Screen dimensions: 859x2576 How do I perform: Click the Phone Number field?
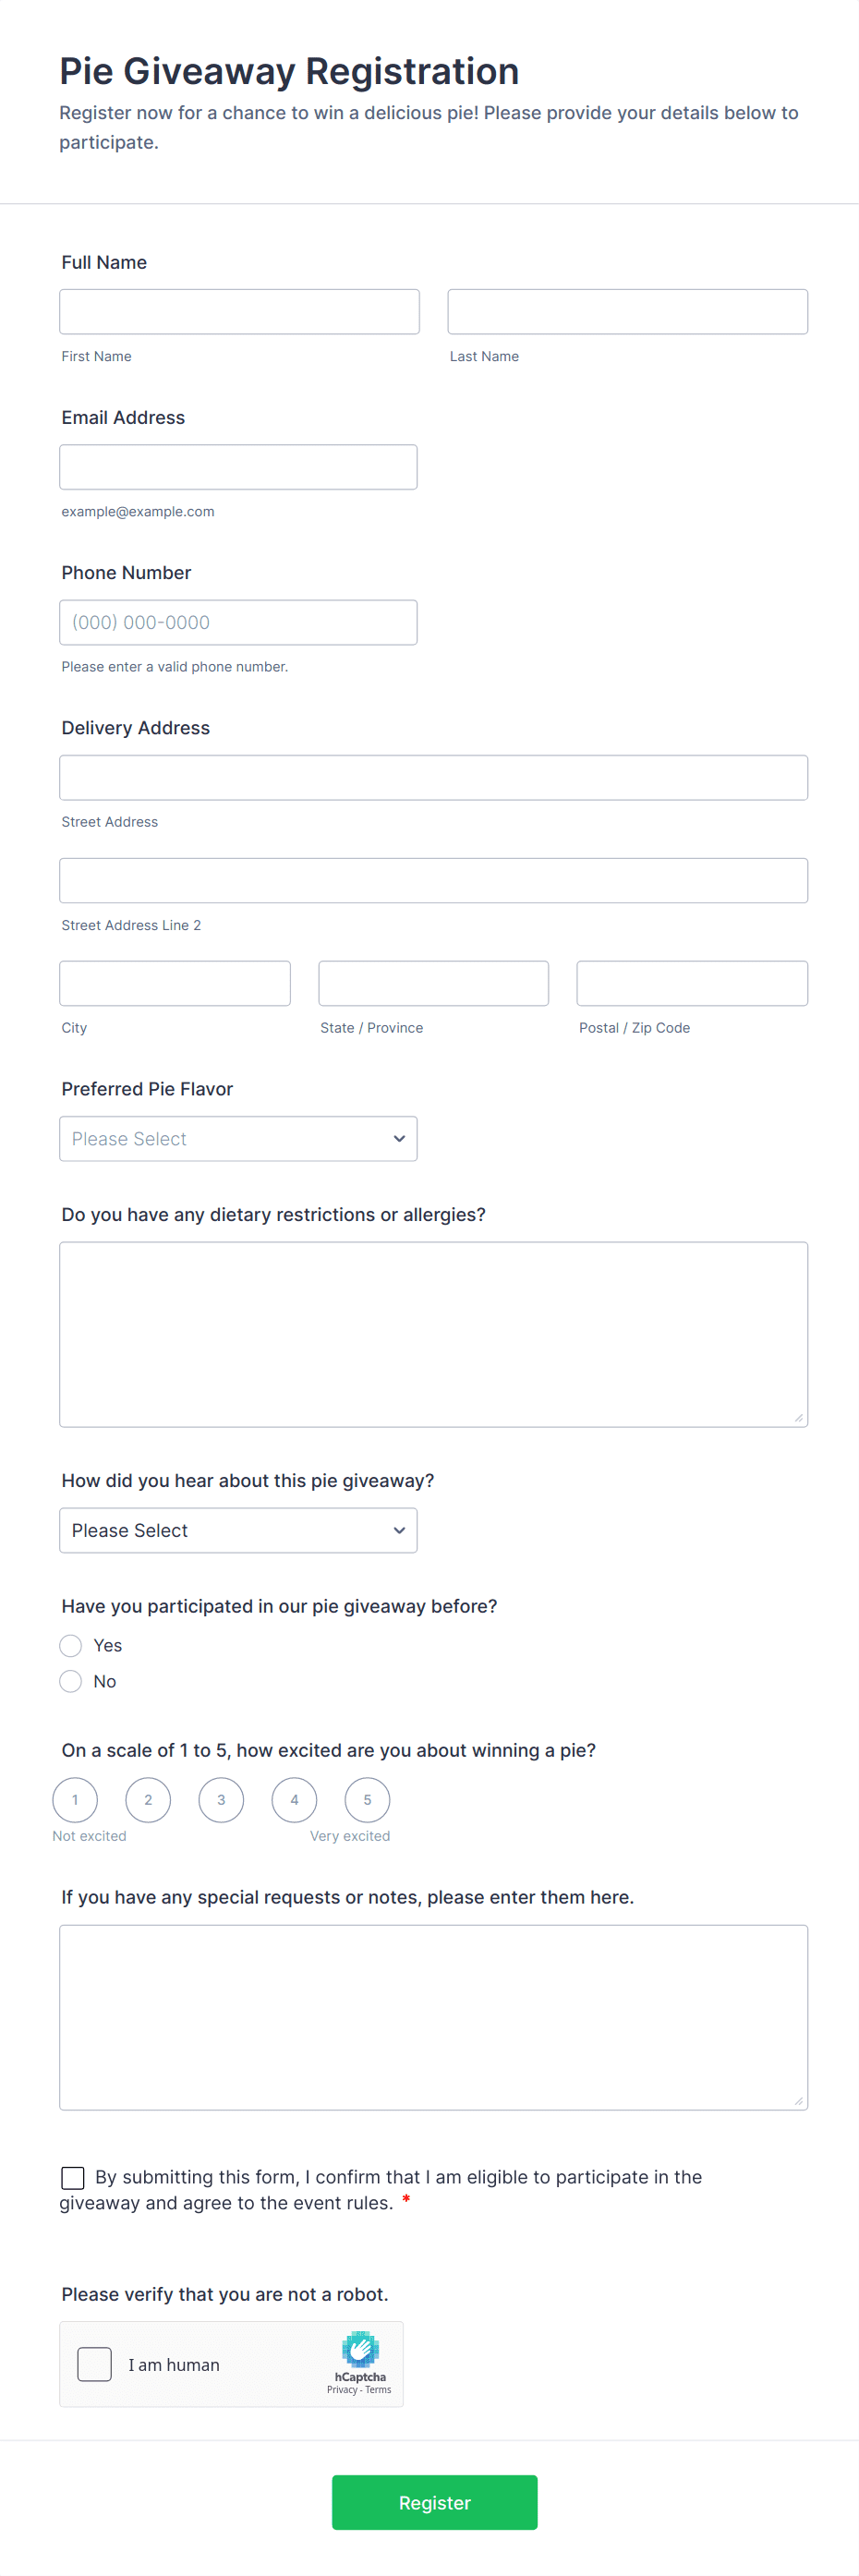click(238, 622)
